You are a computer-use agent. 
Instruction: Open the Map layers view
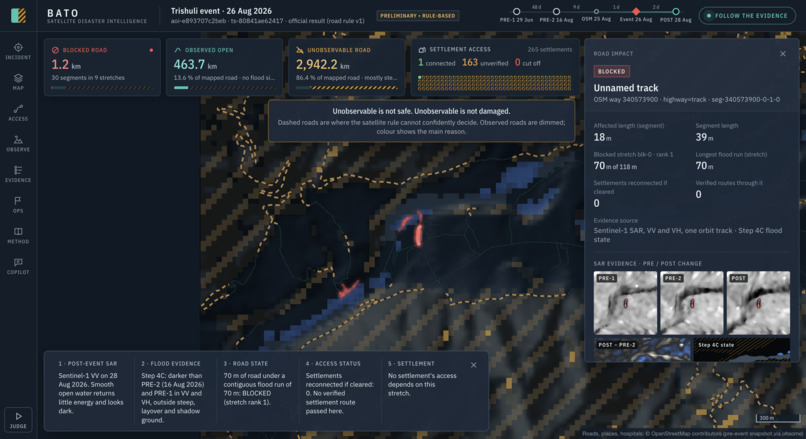coord(18,82)
